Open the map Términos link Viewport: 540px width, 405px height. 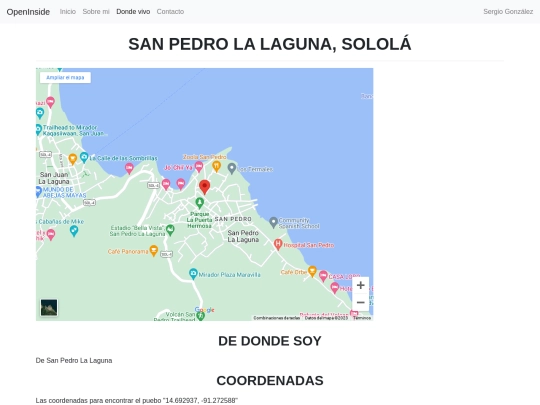(362, 318)
